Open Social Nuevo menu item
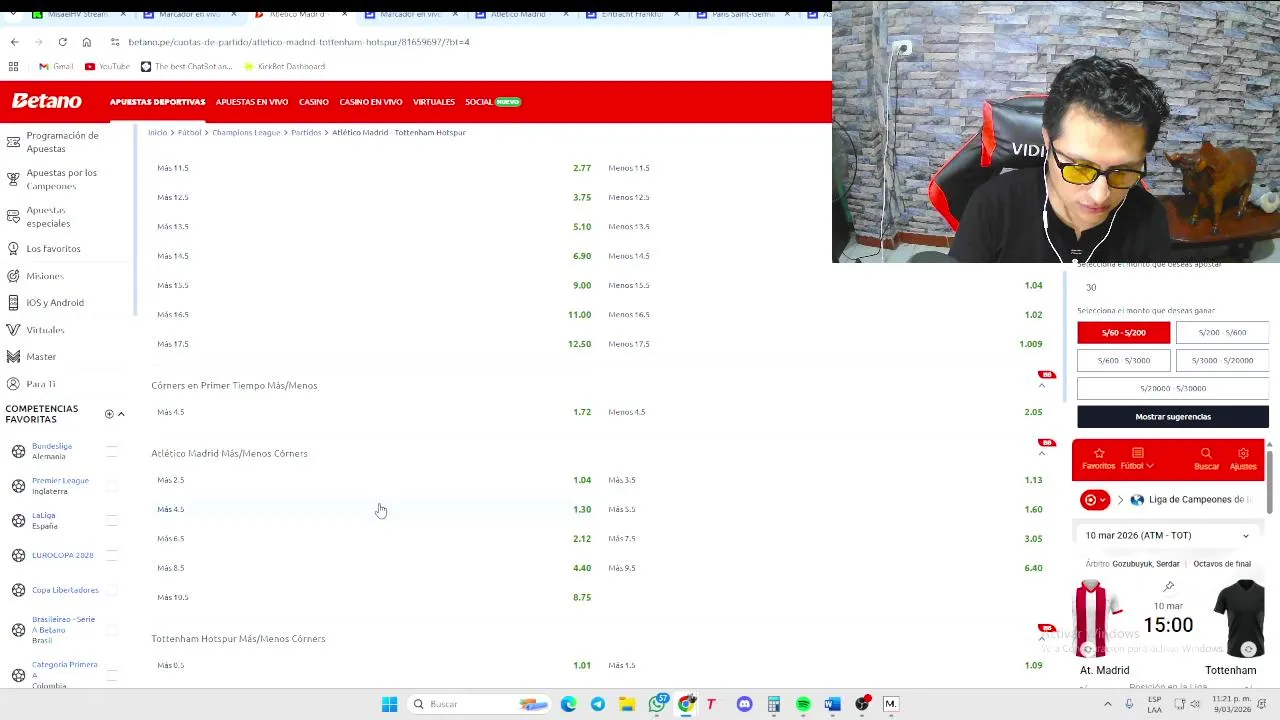The width and height of the screenshot is (1280, 720). coord(493,102)
